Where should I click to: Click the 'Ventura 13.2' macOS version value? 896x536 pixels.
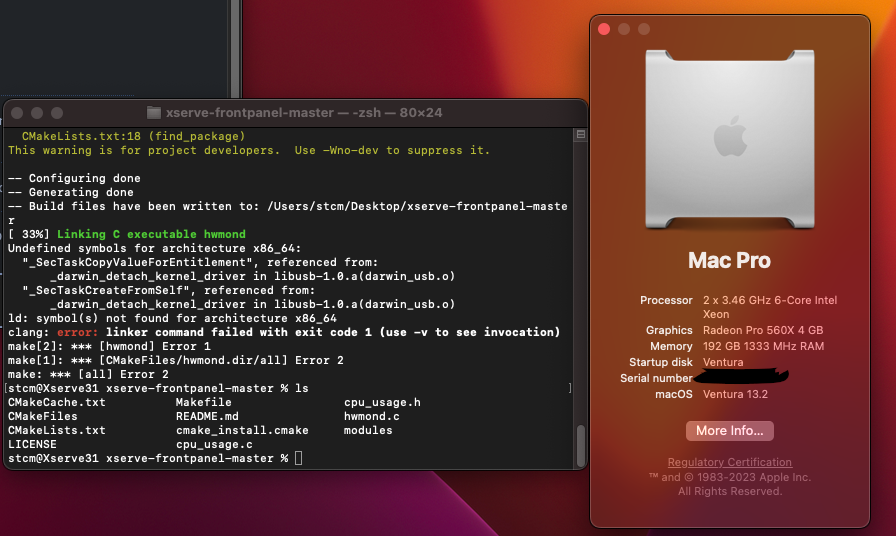(735, 394)
